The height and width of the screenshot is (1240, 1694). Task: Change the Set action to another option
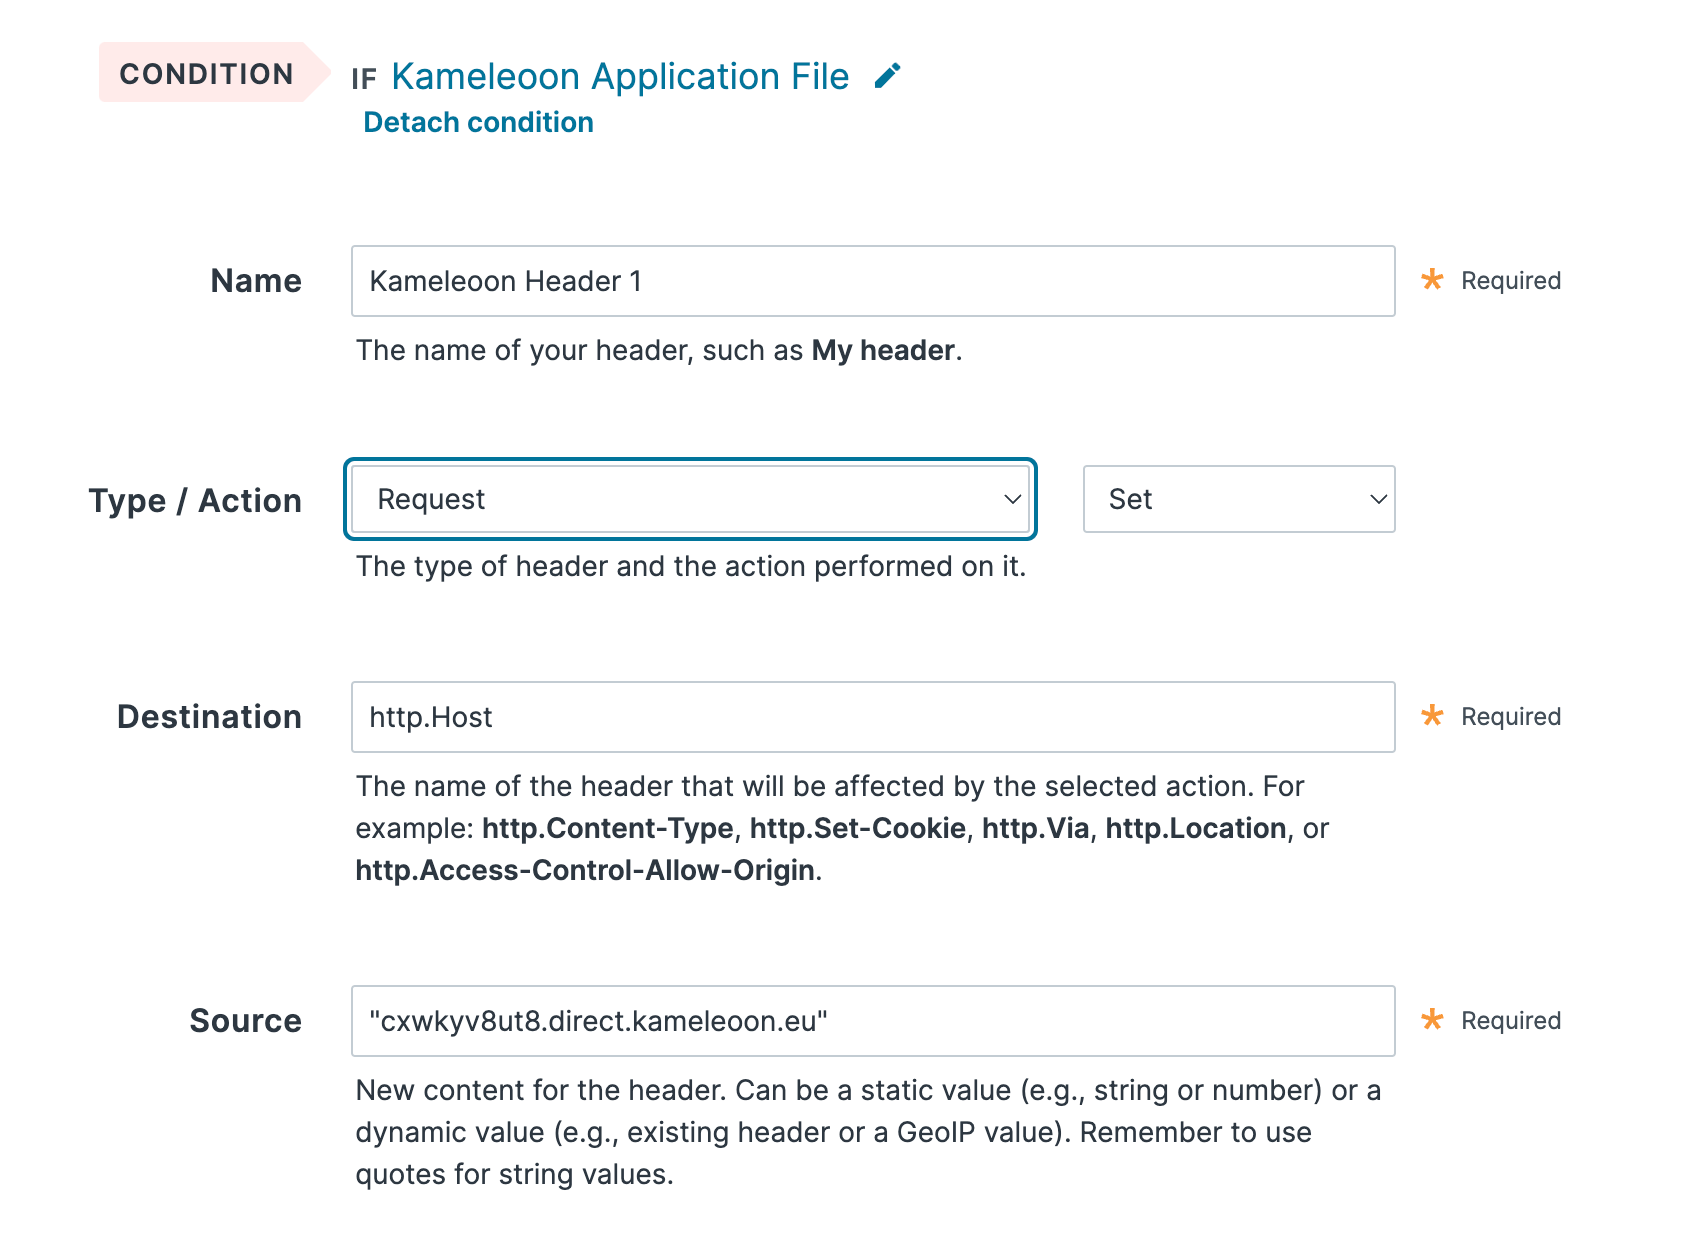pyautogui.click(x=1239, y=499)
